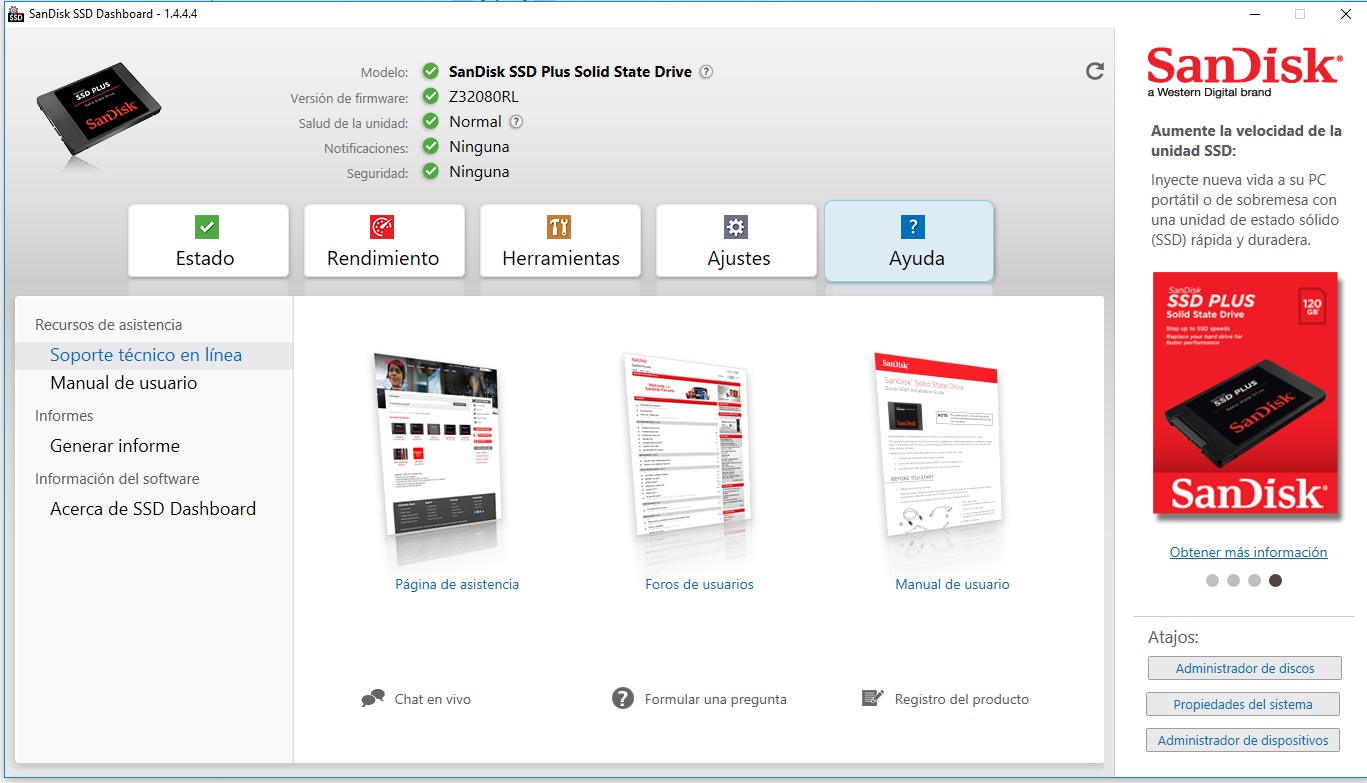
Task: Click the green check next to Notificaciones
Action: [431, 147]
